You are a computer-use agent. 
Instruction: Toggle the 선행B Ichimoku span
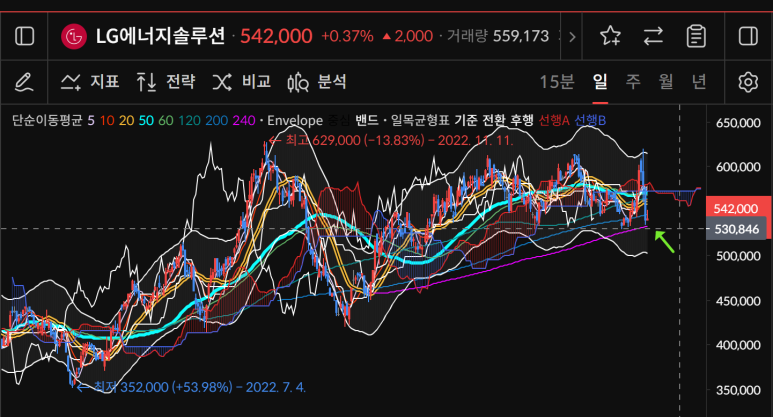590,120
